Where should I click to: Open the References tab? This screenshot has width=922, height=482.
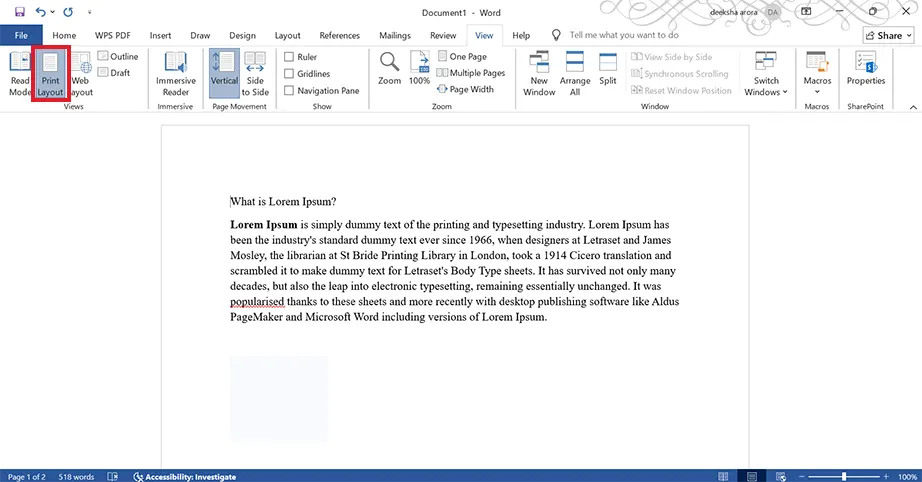339,35
